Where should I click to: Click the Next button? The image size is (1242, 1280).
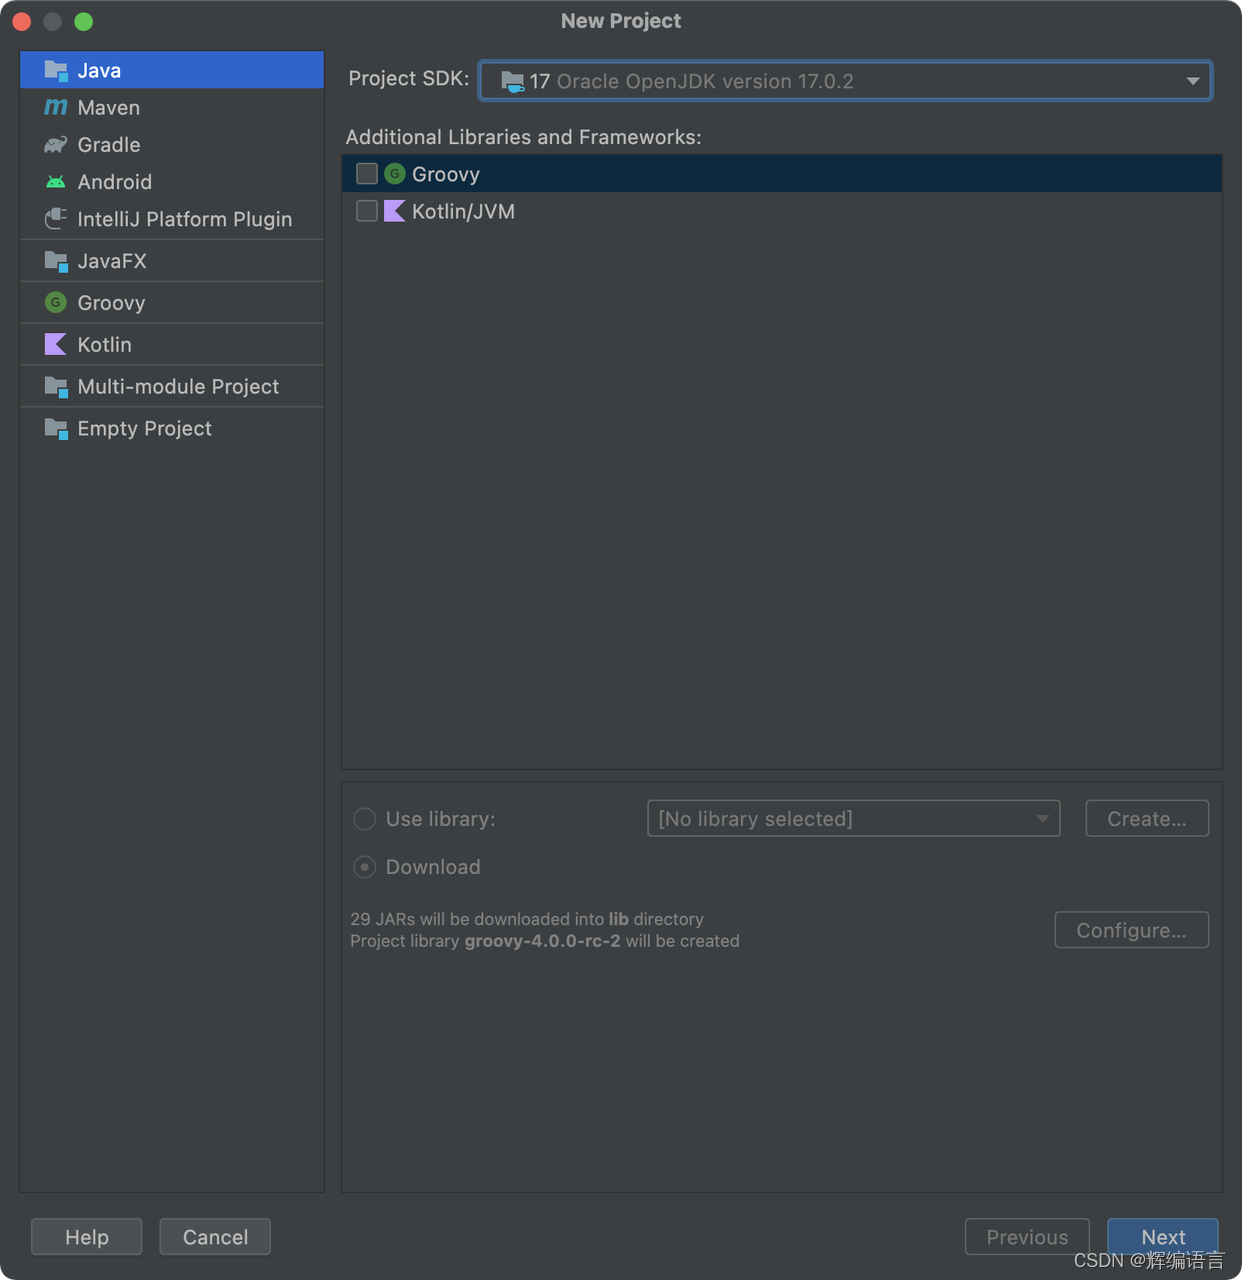[1163, 1237]
